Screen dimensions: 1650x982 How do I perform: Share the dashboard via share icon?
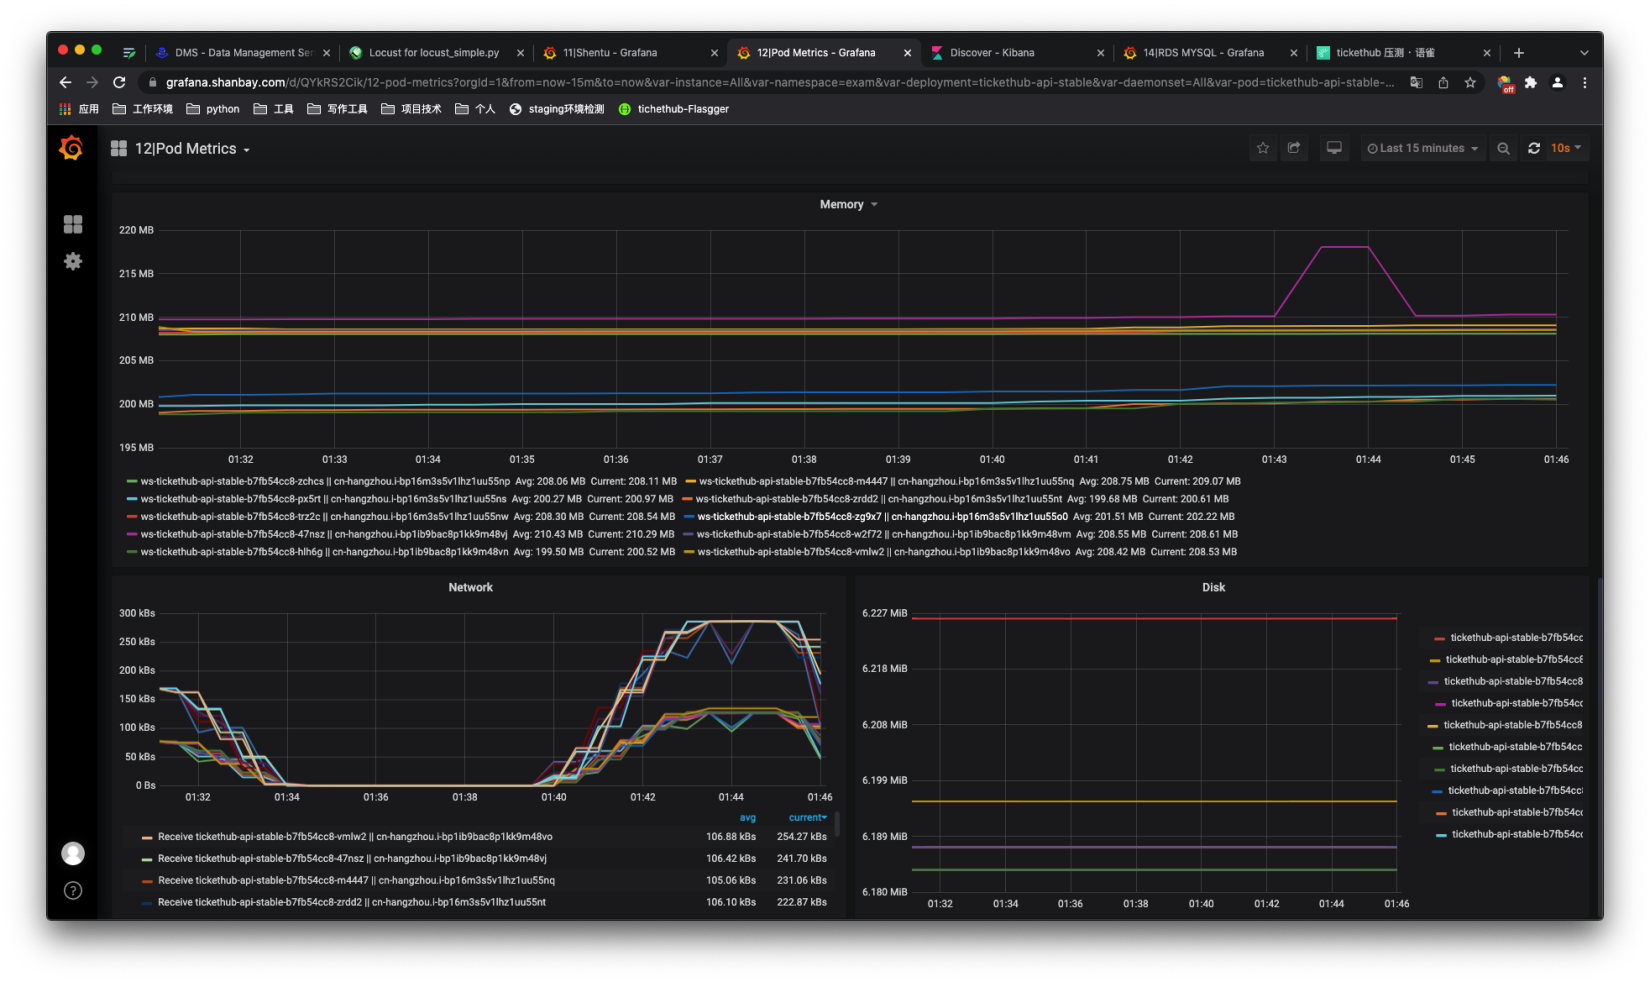(x=1294, y=148)
